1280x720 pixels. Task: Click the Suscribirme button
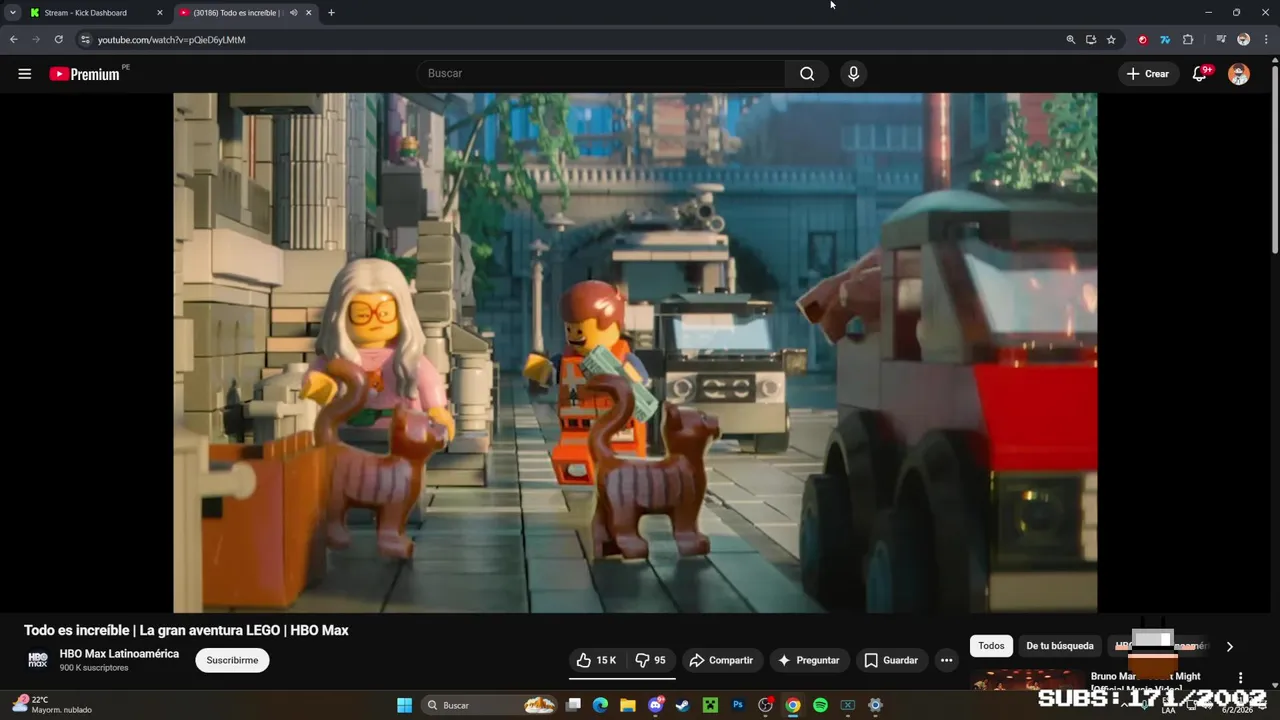(x=232, y=660)
